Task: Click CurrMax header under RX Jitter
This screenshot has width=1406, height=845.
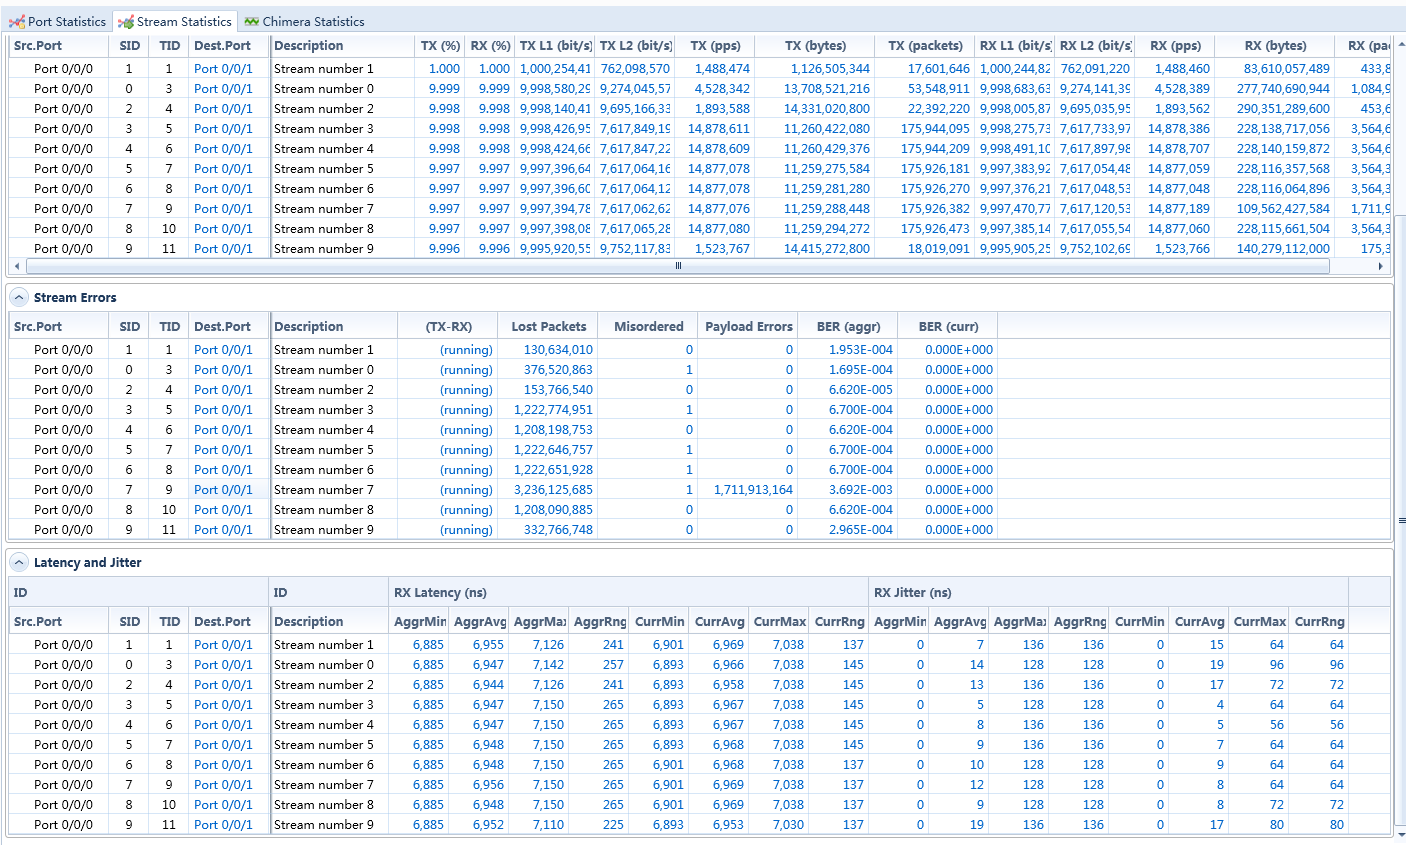Action: pos(1259,622)
